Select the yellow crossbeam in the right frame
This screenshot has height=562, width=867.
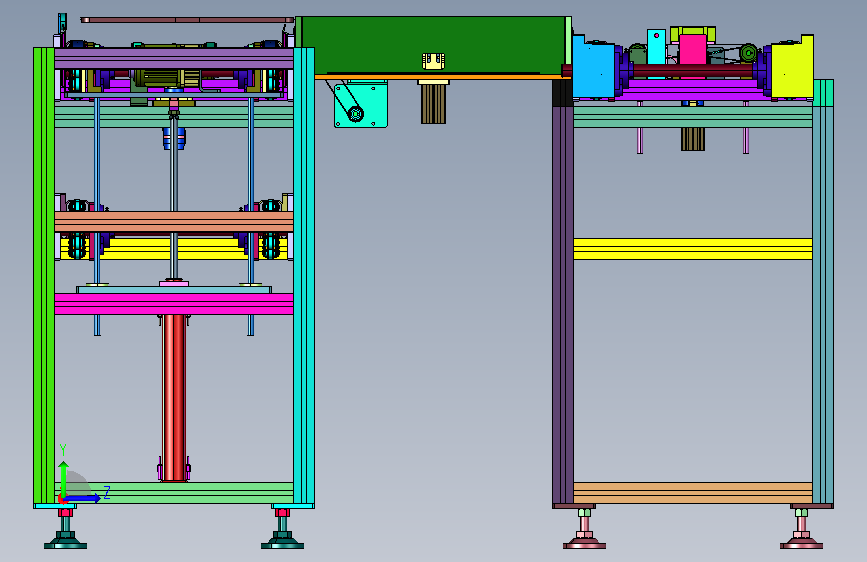coord(693,249)
